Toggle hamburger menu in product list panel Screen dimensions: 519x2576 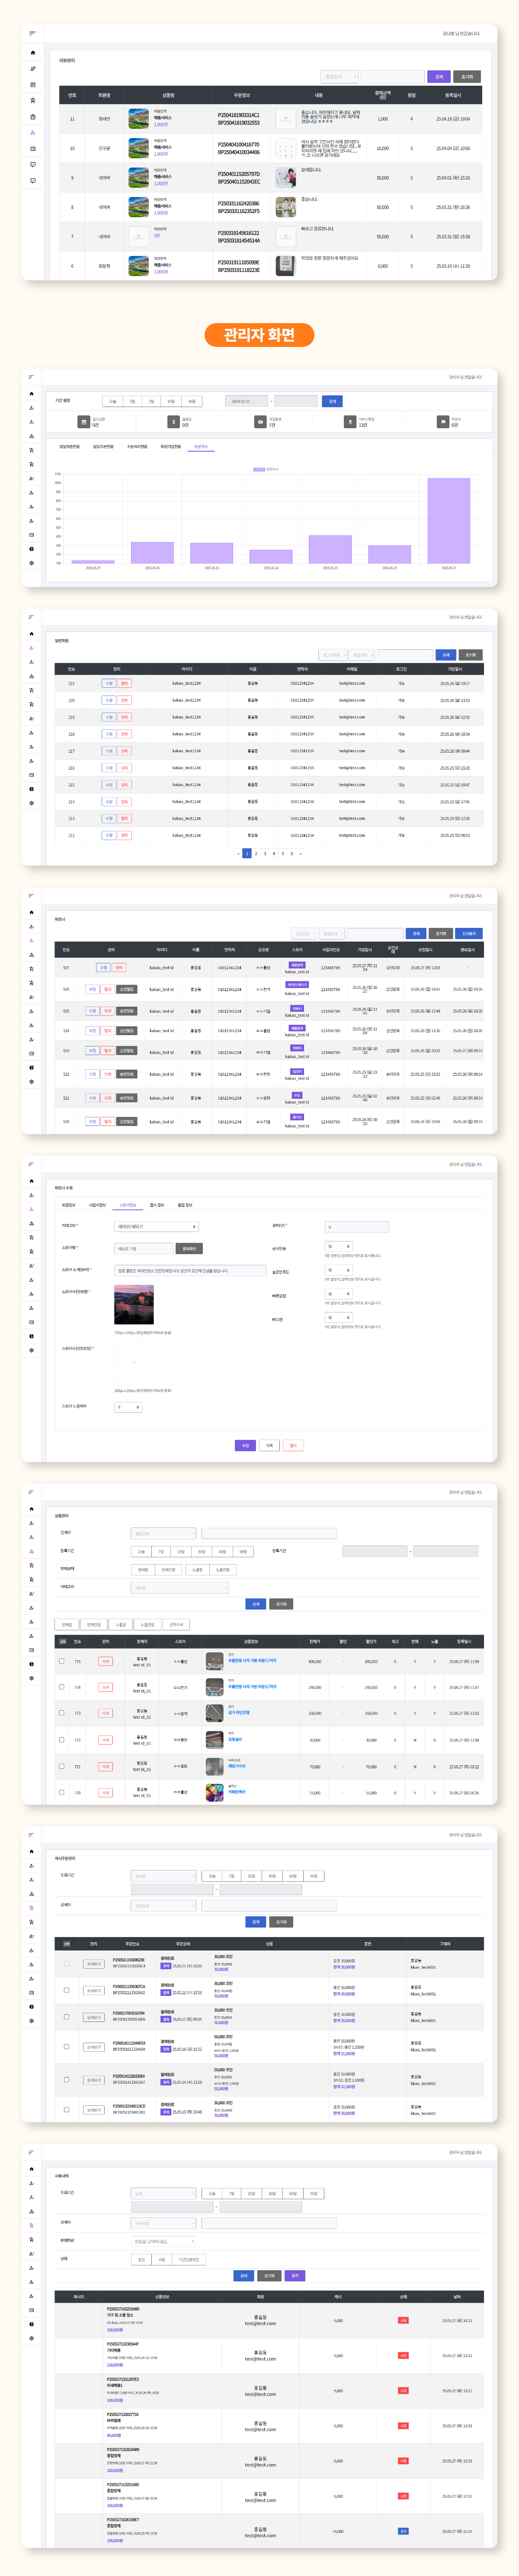(x=31, y=1492)
